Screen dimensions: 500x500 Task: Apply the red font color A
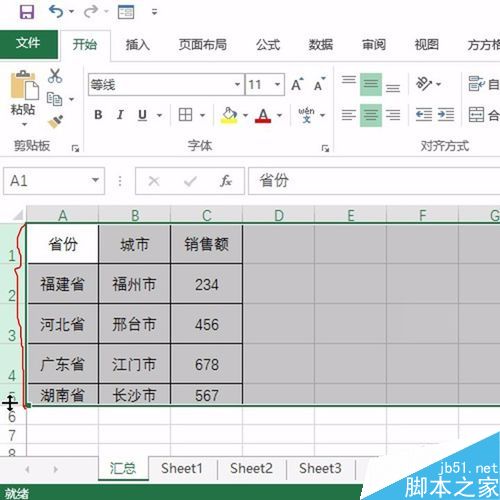click(263, 115)
